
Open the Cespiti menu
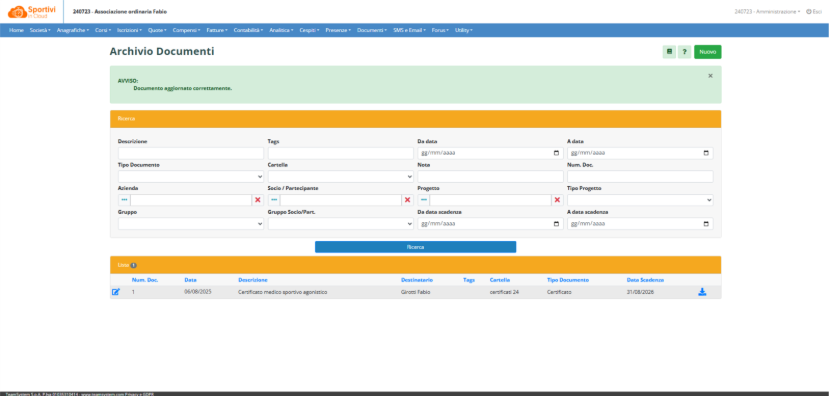click(309, 30)
